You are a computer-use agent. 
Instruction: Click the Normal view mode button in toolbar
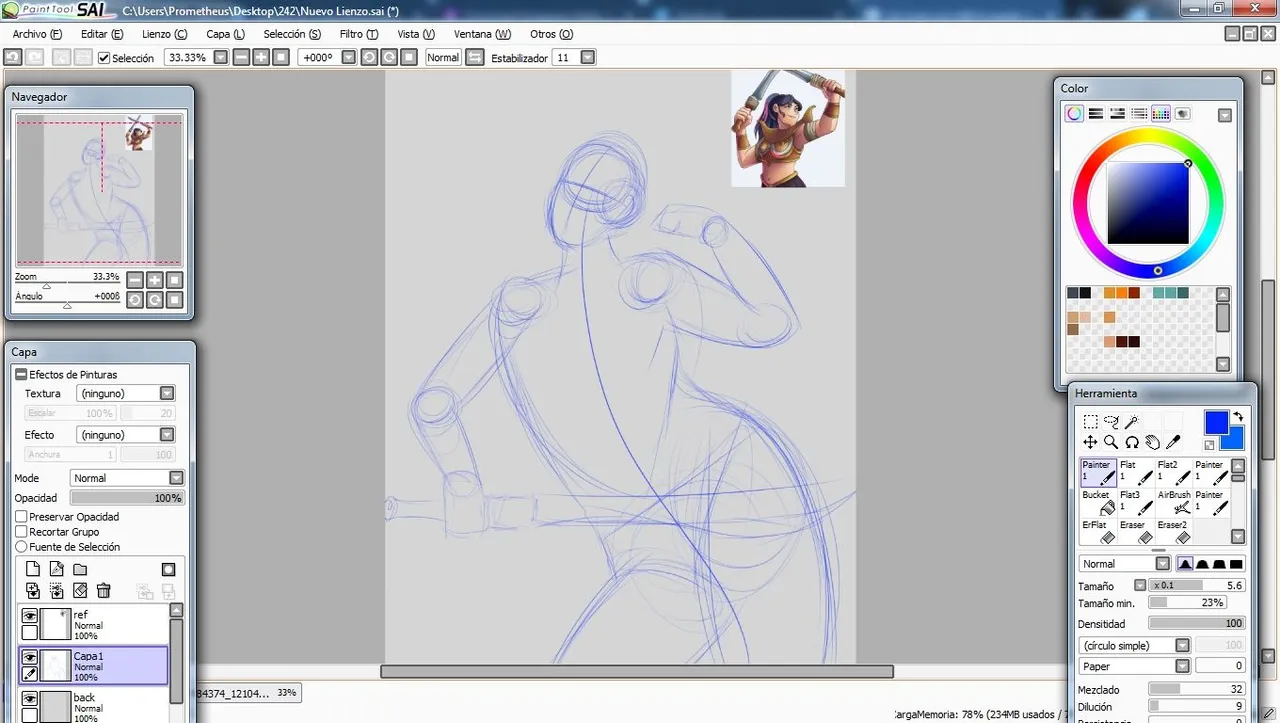[443, 58]
